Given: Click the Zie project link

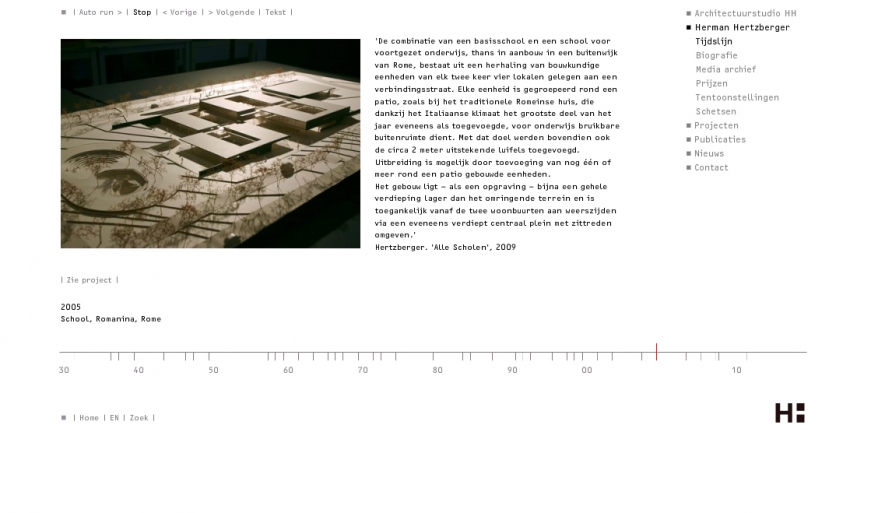Looking at the screenshot, I should click(89, 281).
